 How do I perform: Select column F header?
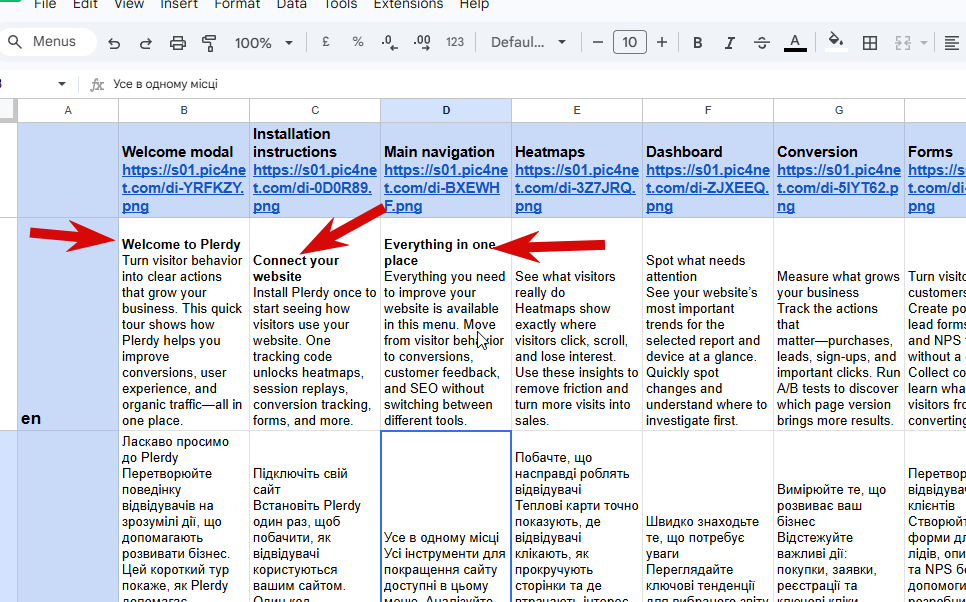708,110
